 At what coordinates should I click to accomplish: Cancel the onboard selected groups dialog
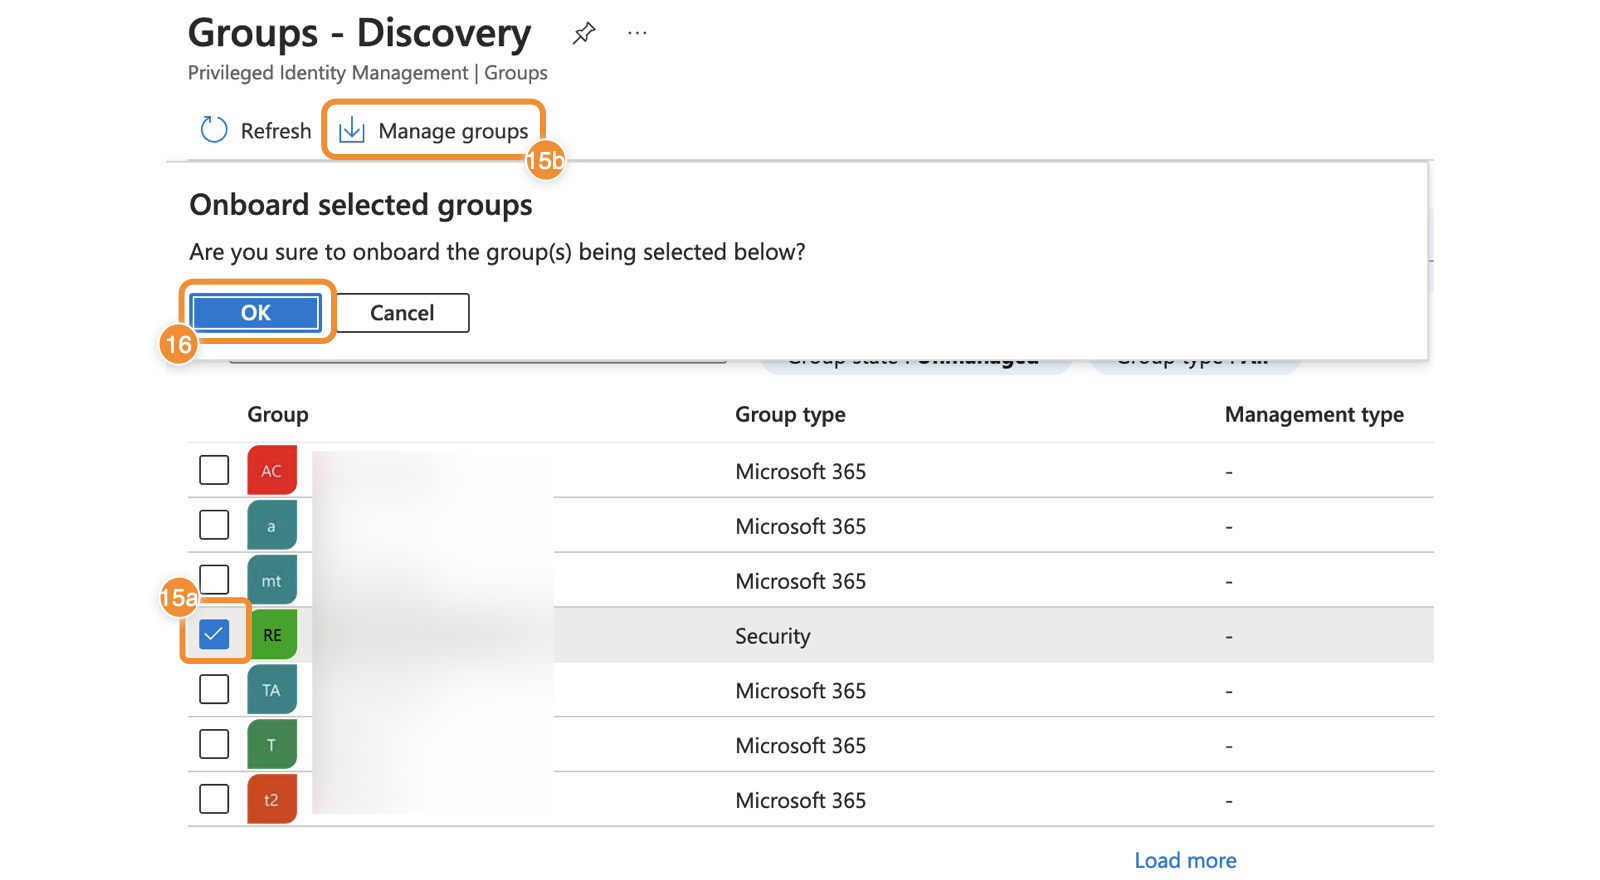tap(402, 313)
